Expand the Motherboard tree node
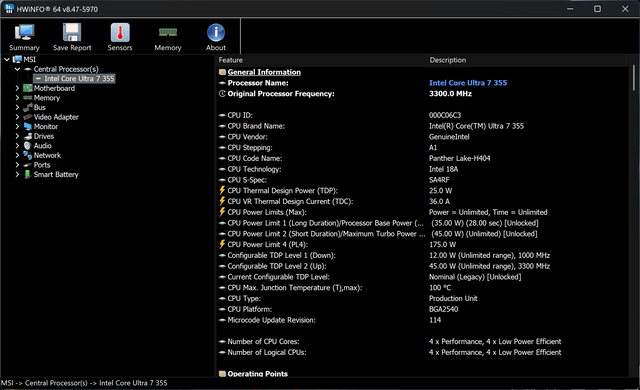 17,88
